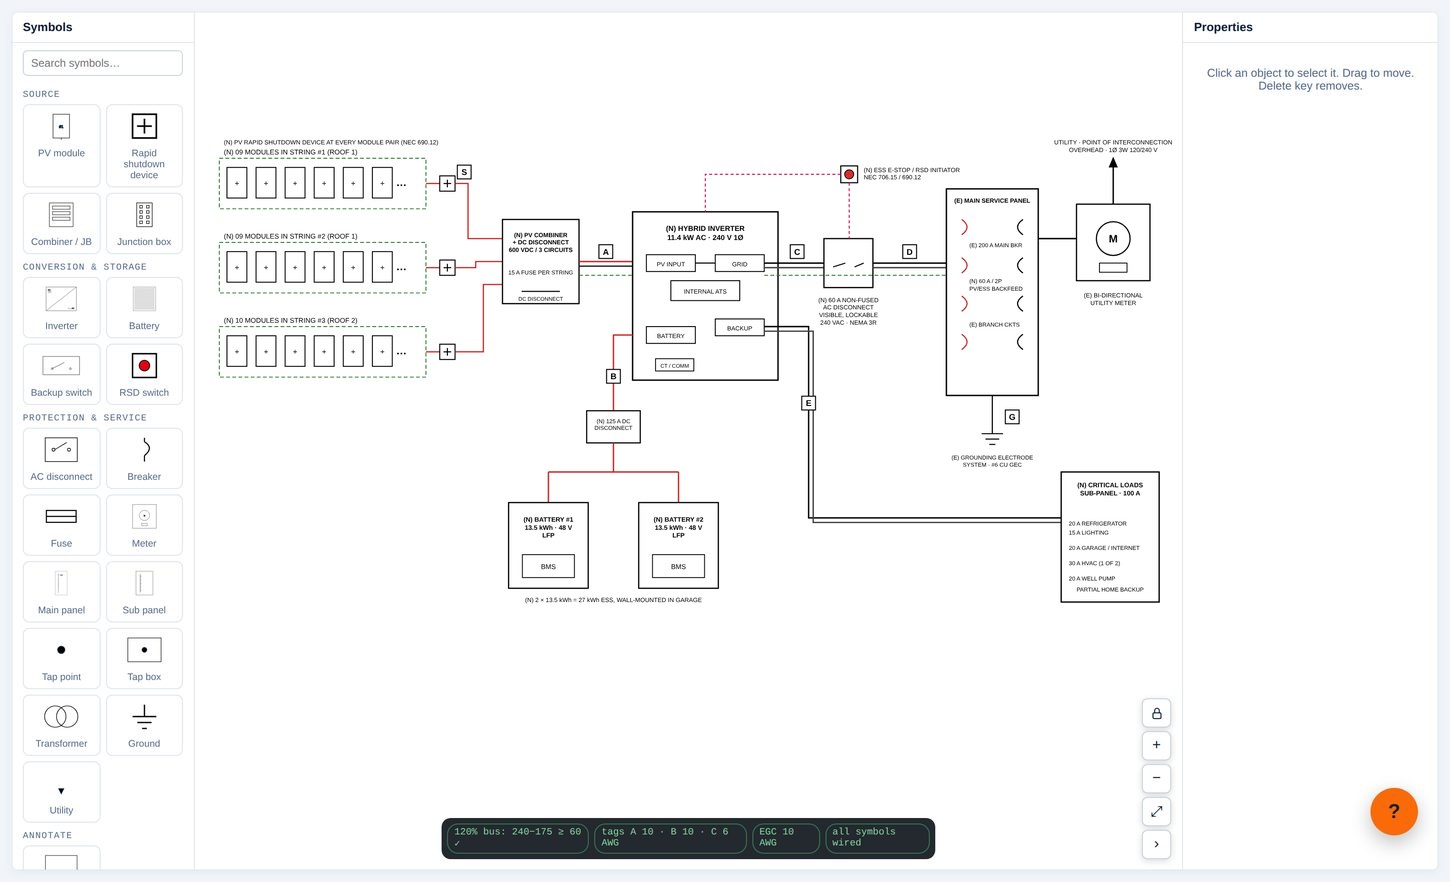Screen dimensions: 1450x882
Task: Click the EGC 10 AWG status chip
Action: (785, 838)
